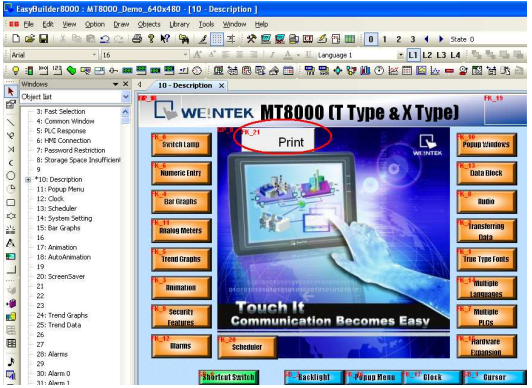532x388 pixels.
Task: Switch to object state 3
Action: click(x=413, y=39)
